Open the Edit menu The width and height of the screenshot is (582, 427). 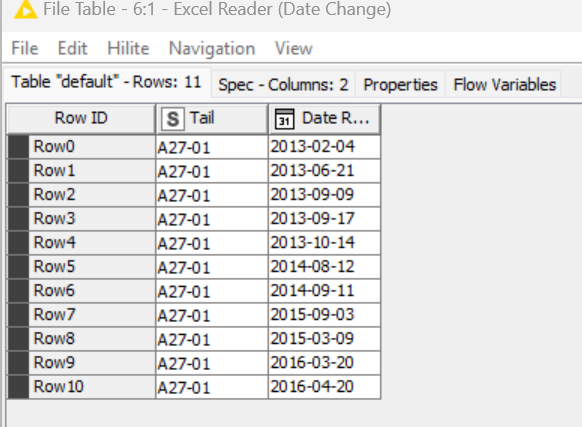[x=72, y=48]
